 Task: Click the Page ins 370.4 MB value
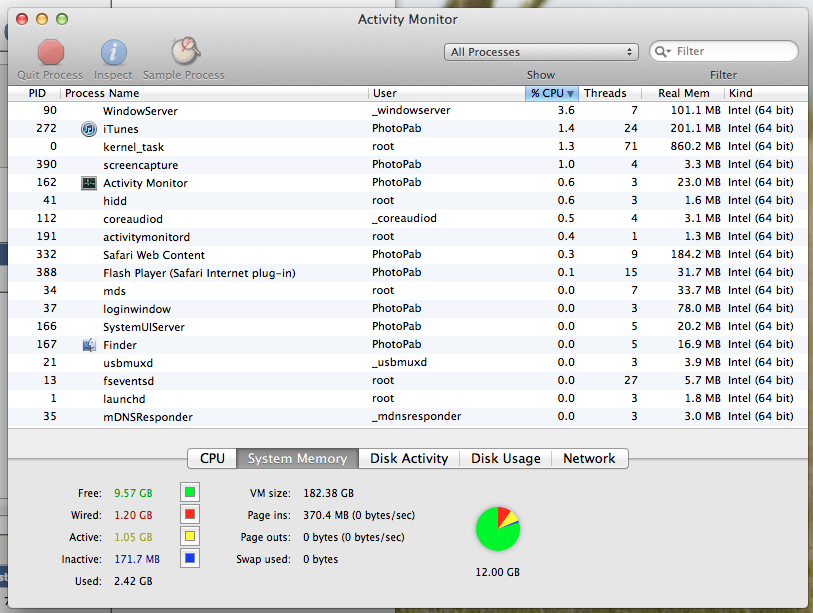(359, 516)
